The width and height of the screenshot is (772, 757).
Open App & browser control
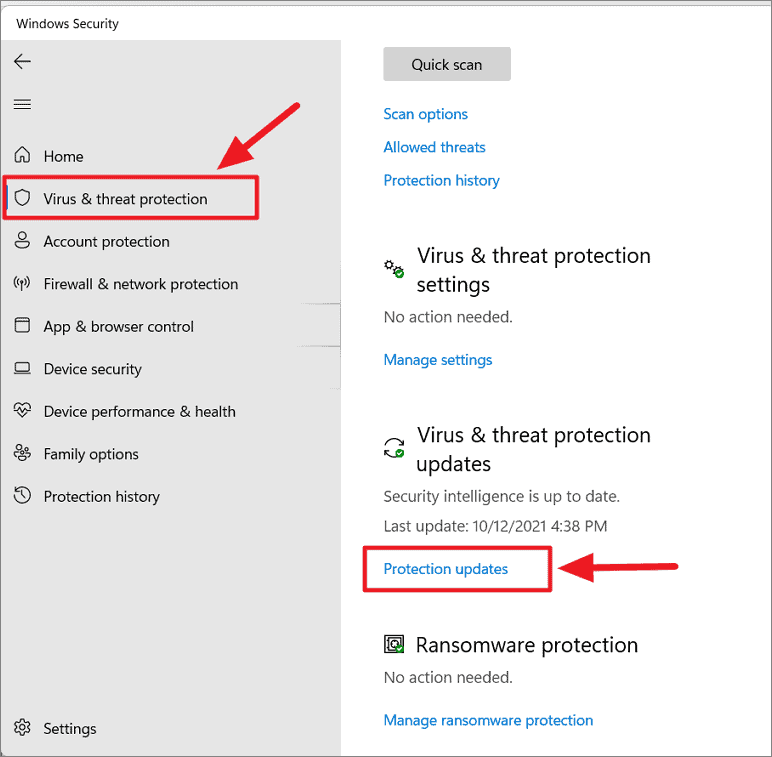119,327
